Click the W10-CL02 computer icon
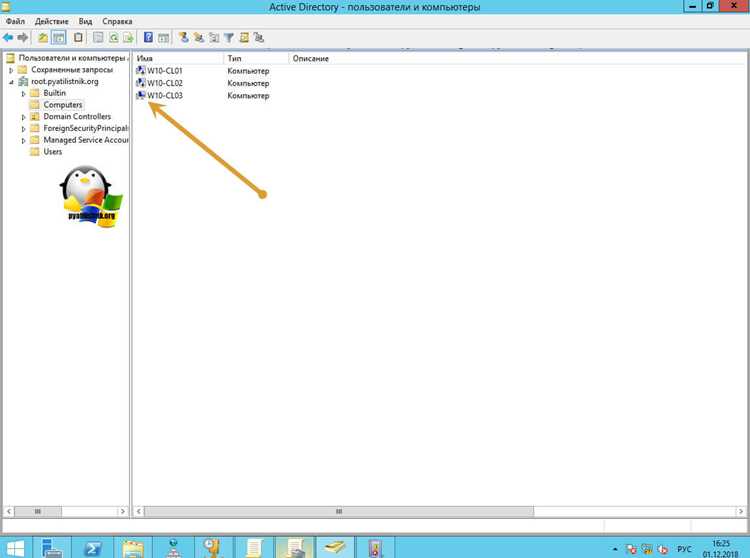The width and height of the screenshot is (750, 558). (141, 83)
